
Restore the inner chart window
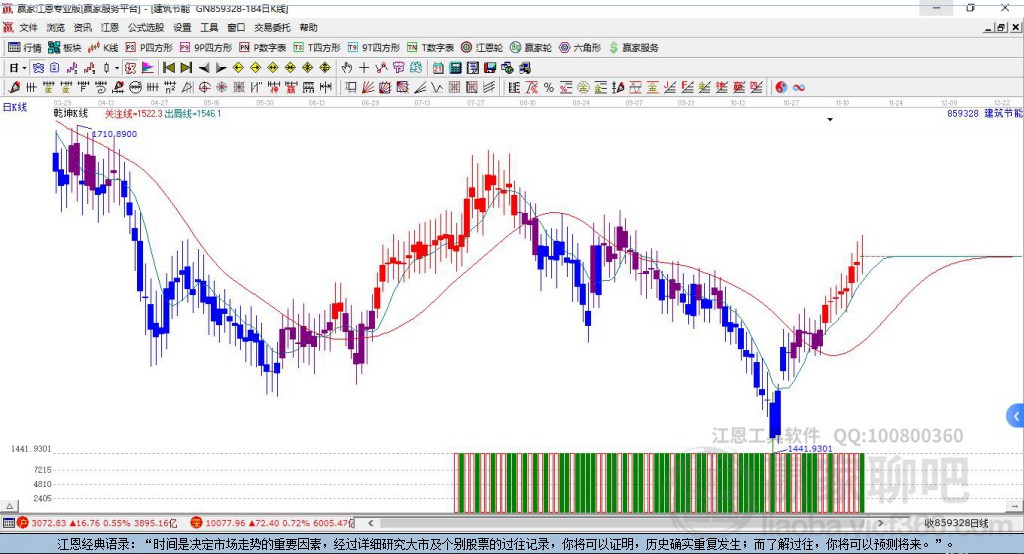coord(1001,27)
